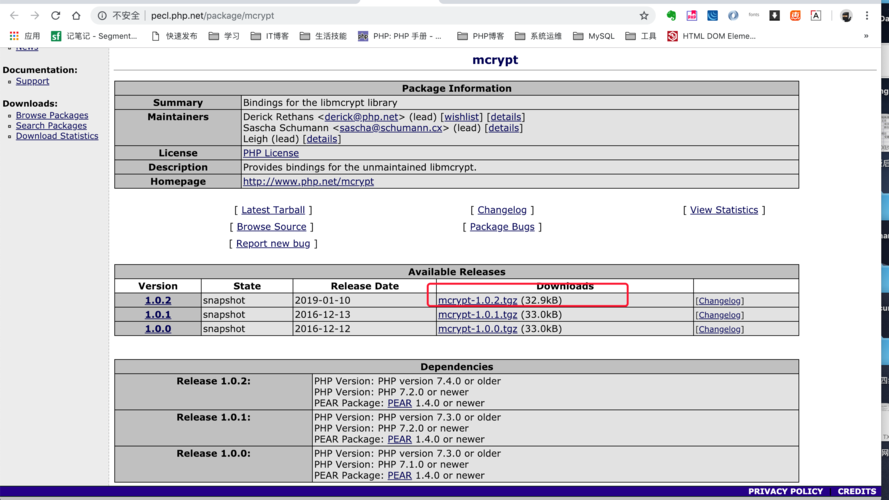The width and height of the screenshot is (889, 500).
Task: Open the 应用 apps grid shortcut
Action: pyautogui.click(x=24, y=36)
